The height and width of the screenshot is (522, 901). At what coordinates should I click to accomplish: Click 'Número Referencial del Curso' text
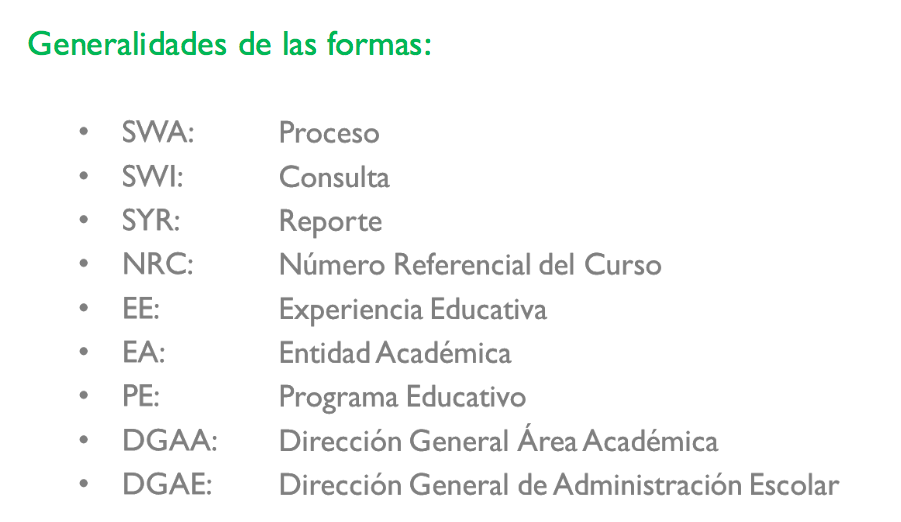[470, 265]
